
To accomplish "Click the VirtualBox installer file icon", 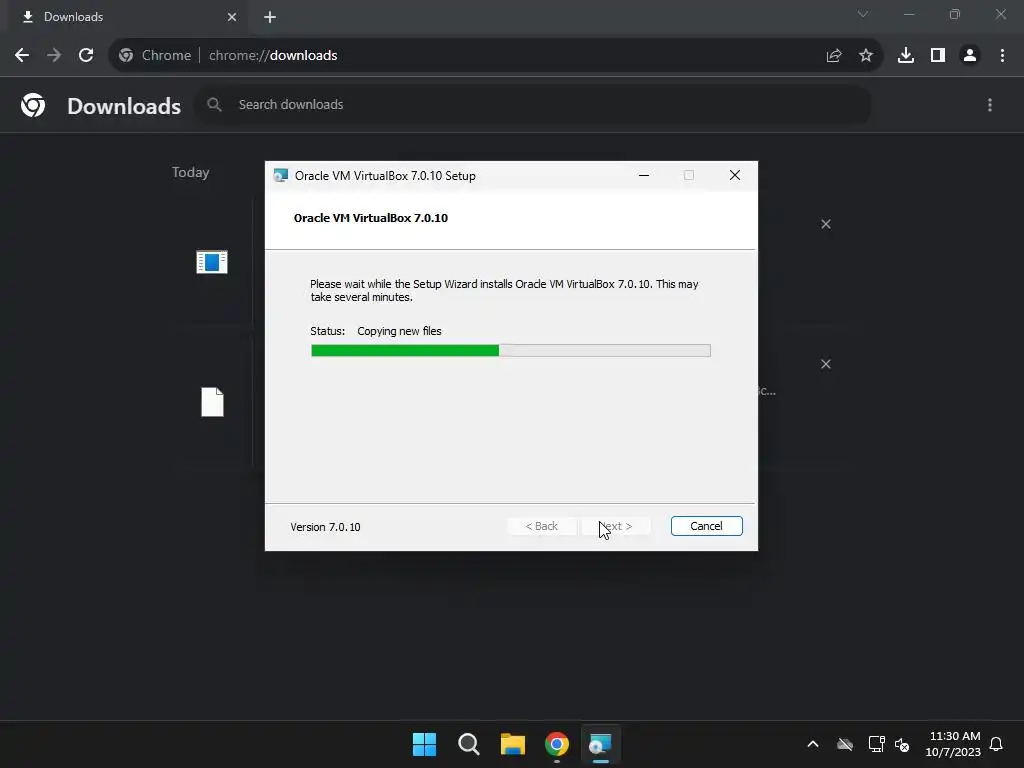I will coord(212,262).
